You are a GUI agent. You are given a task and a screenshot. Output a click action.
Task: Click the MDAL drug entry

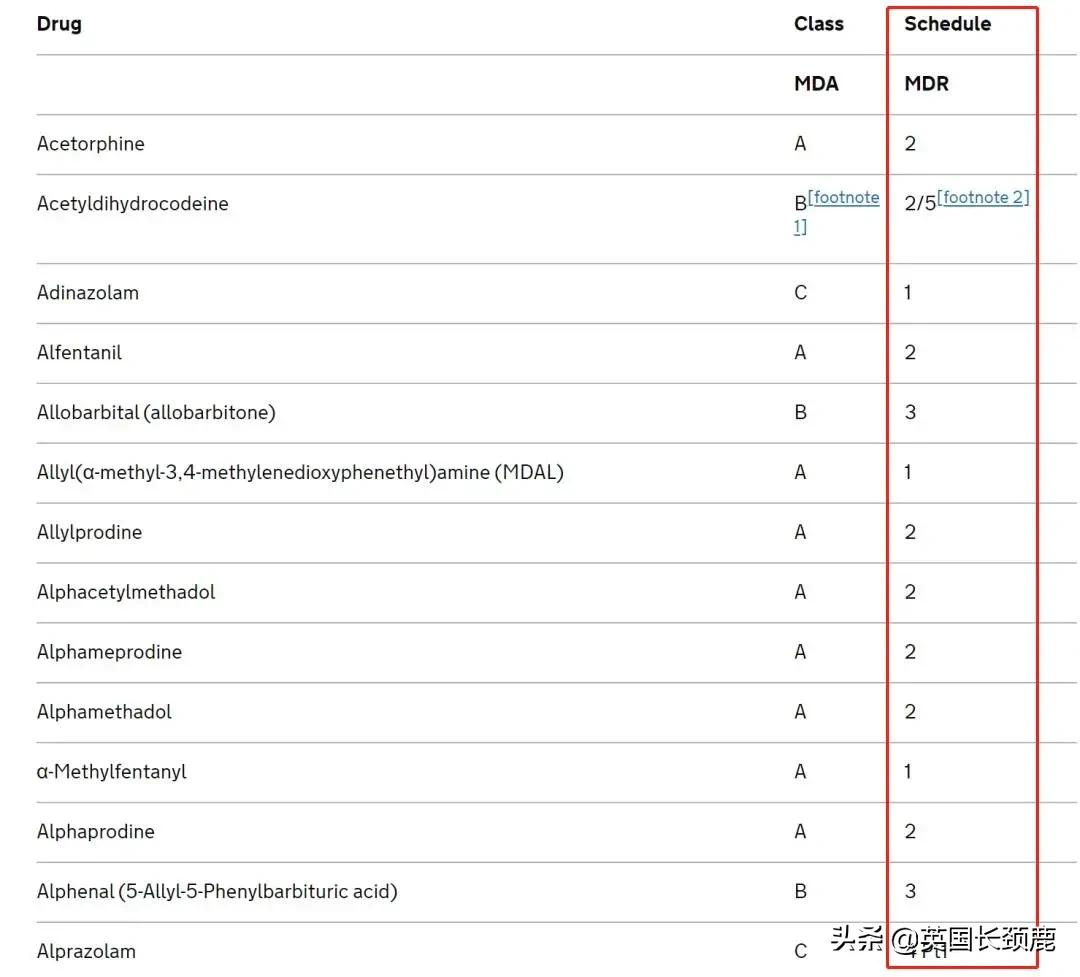(x=300, y=473)
